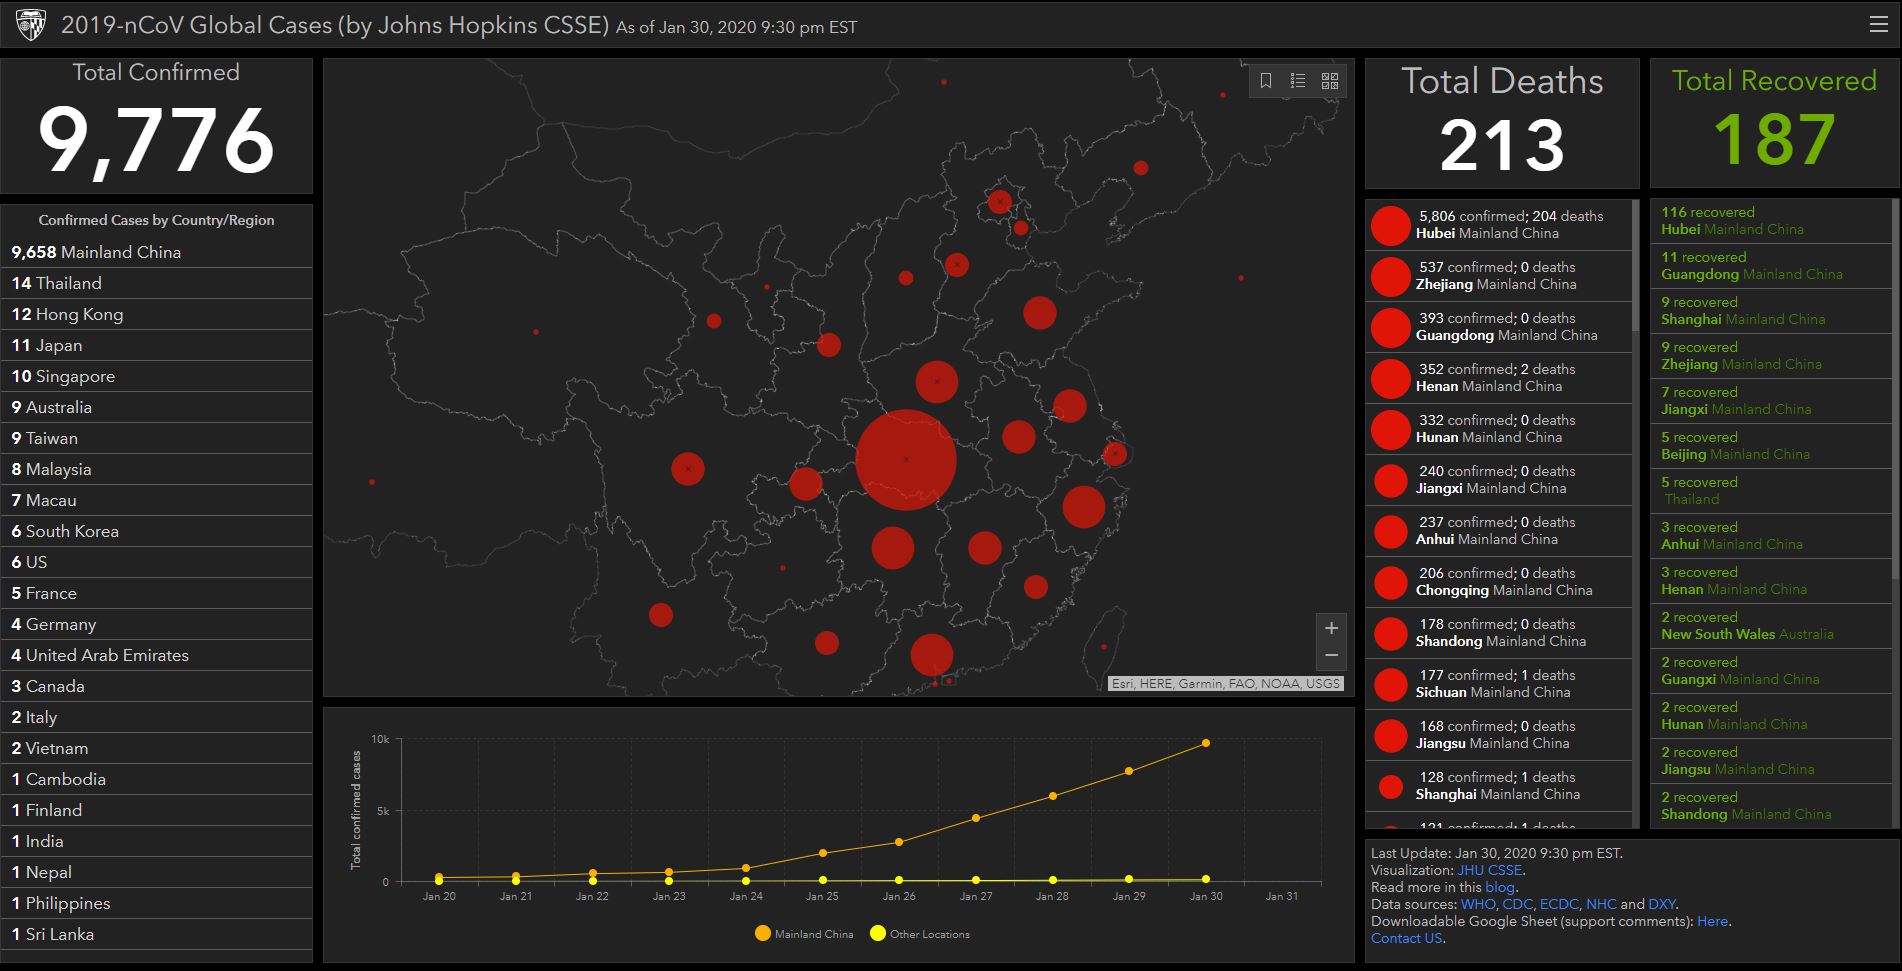This screenshot has width=1902, height=971.
Task: Select 11 recovered Guangdong entry
Action: (1770, 266)
